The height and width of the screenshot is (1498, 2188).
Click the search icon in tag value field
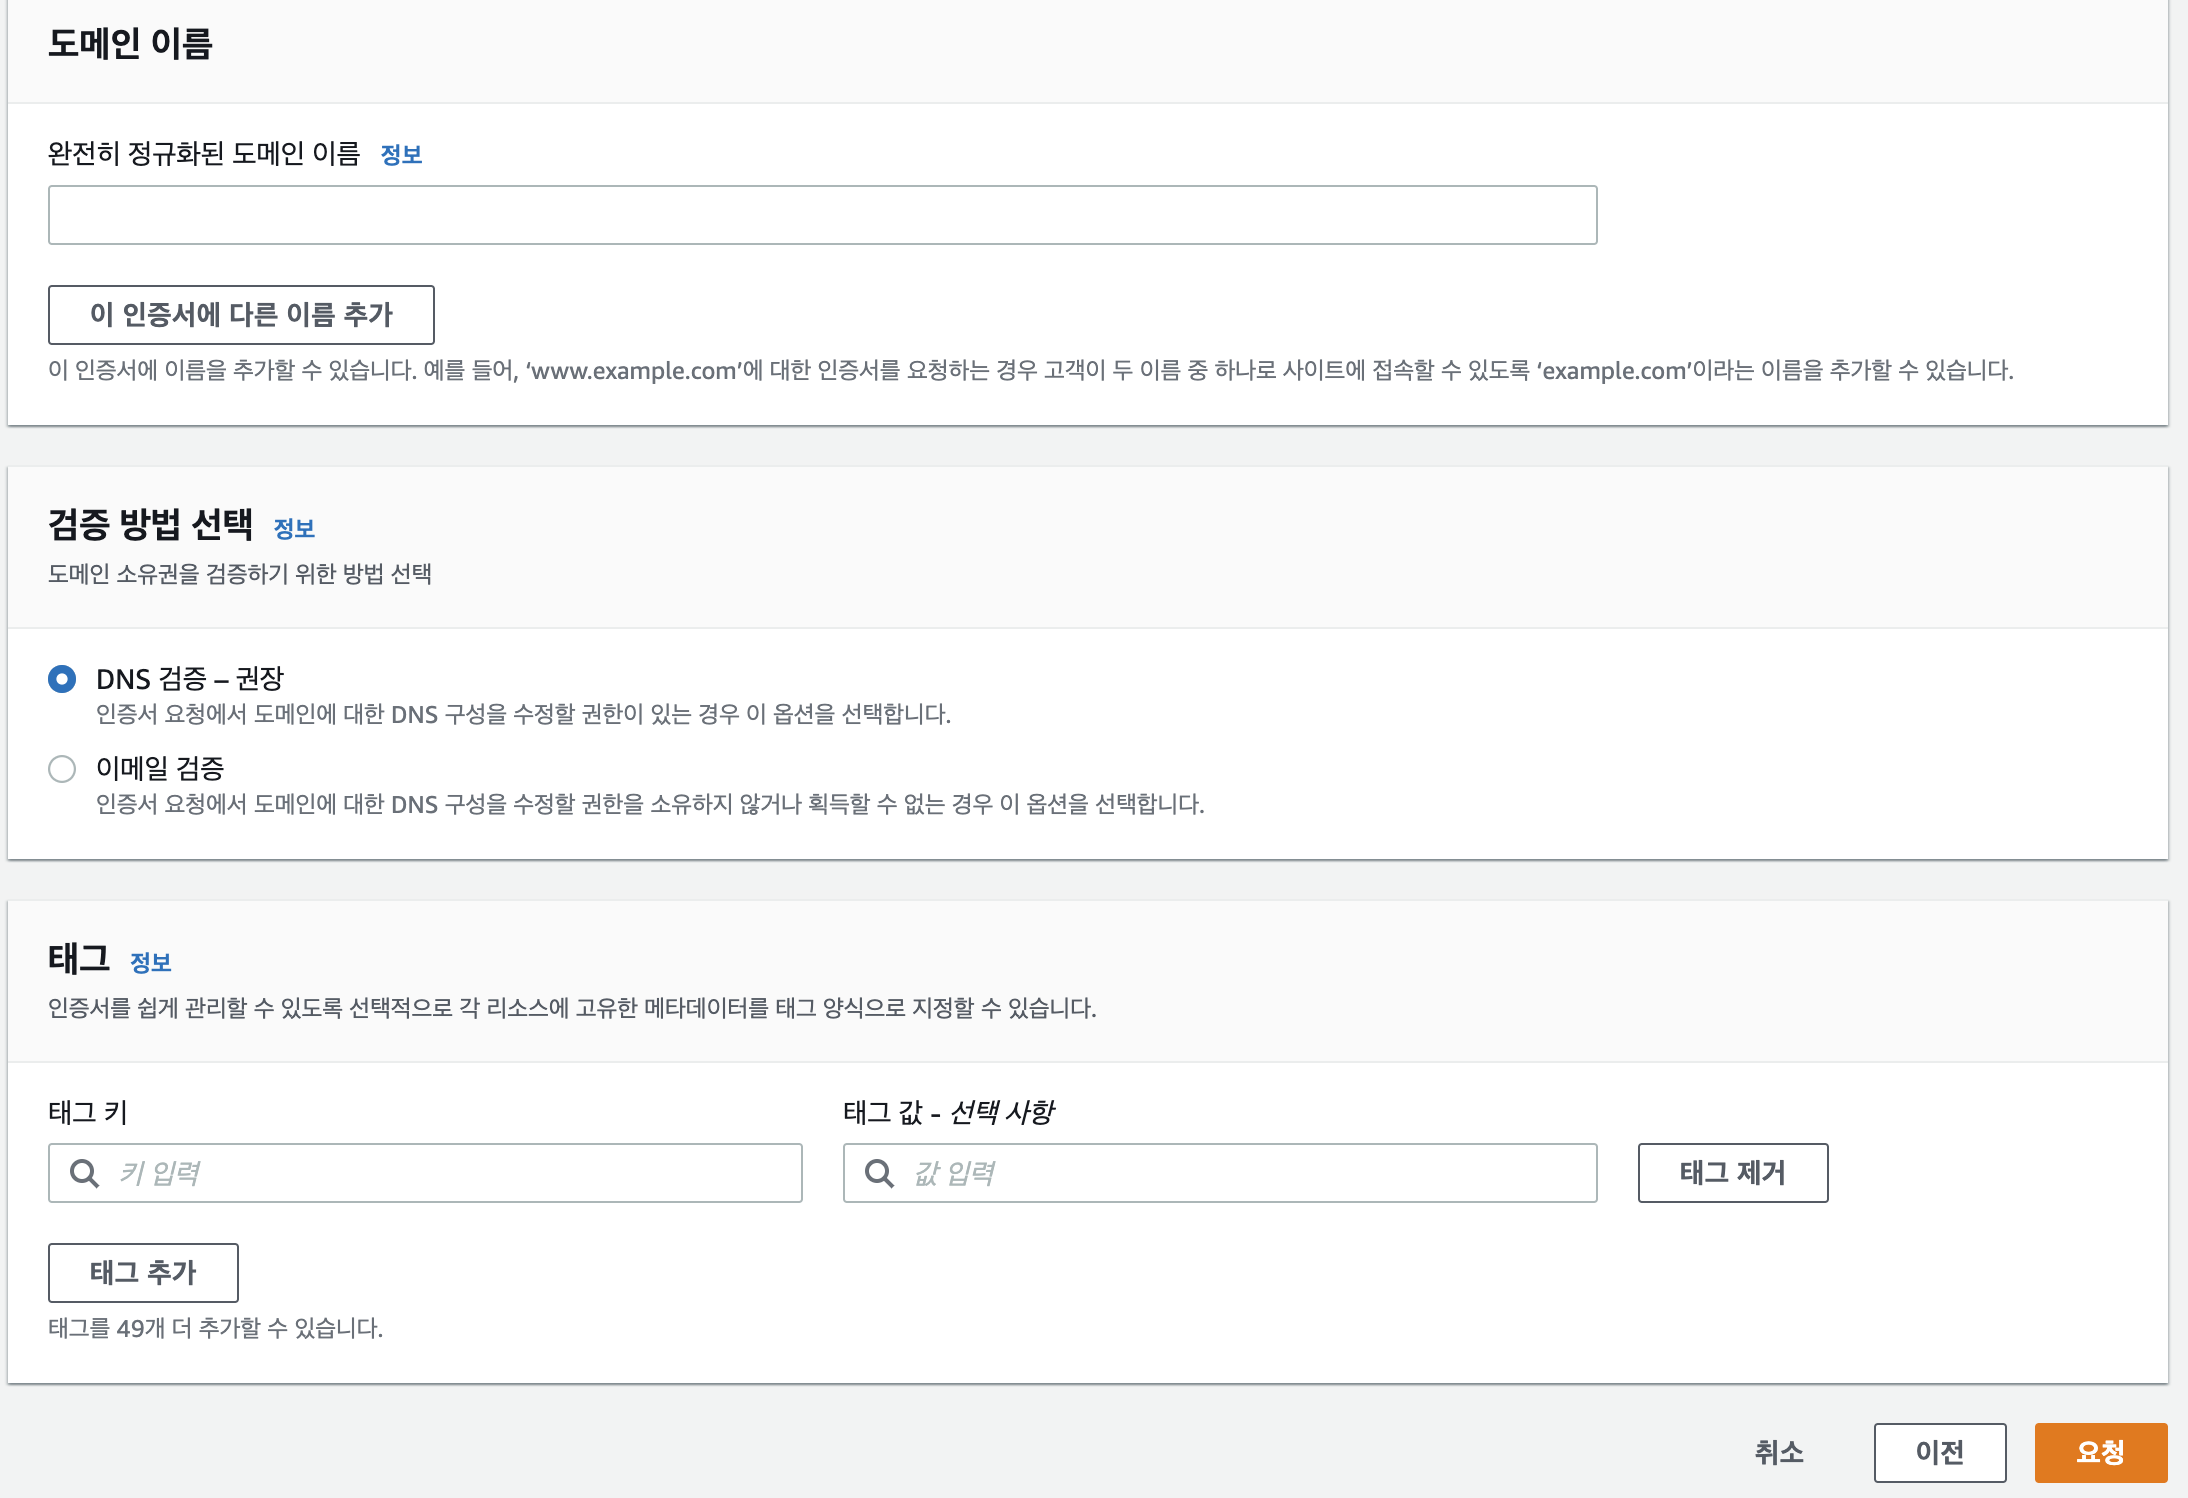pyautogui.click(x=879, y=1173)
